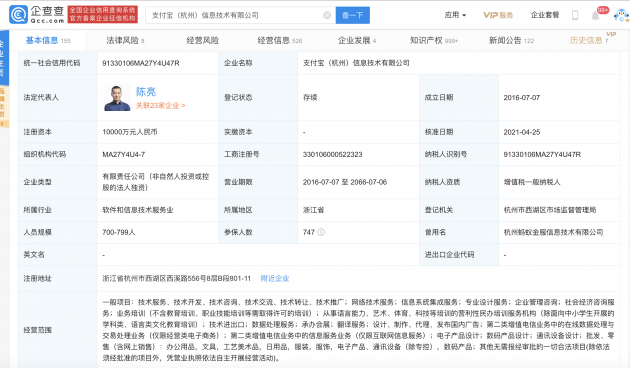Select credit code 91330106MA27Y4U47R in first row
This screenshot has width=630, height=368.
pos(141,63)
